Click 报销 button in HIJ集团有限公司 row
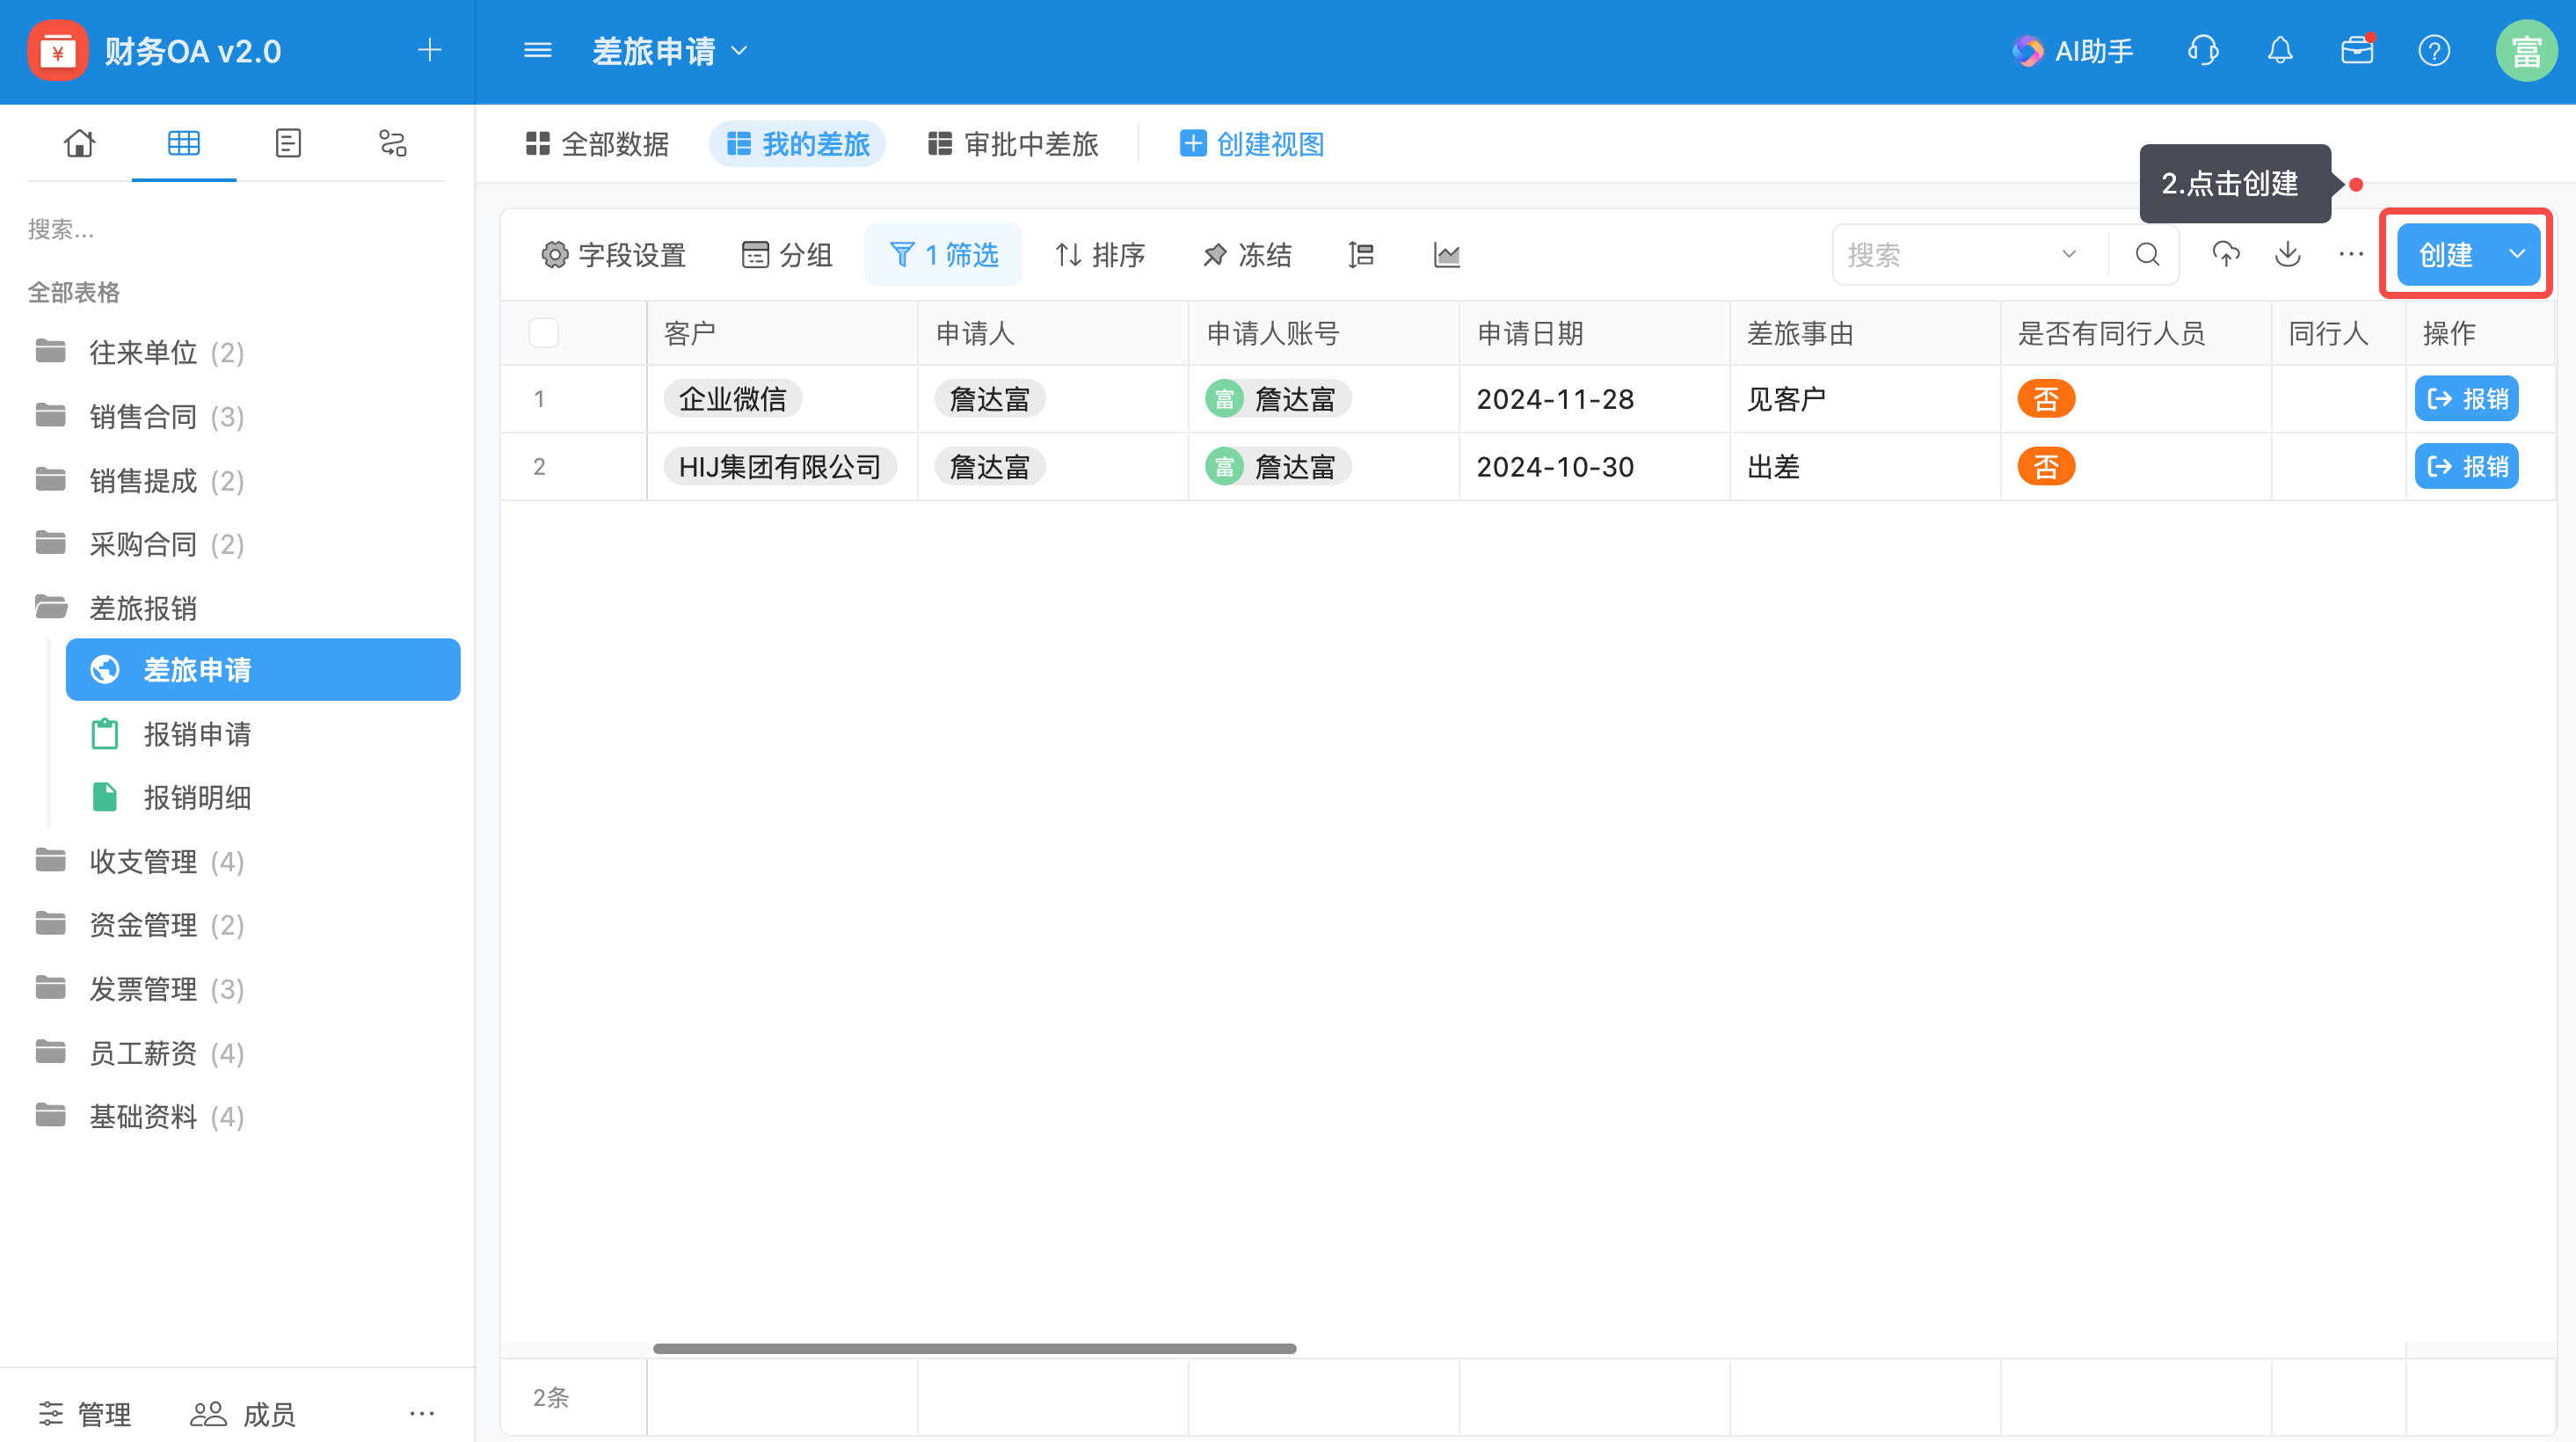2576x1442 pixels. (x=2467, y=466)
